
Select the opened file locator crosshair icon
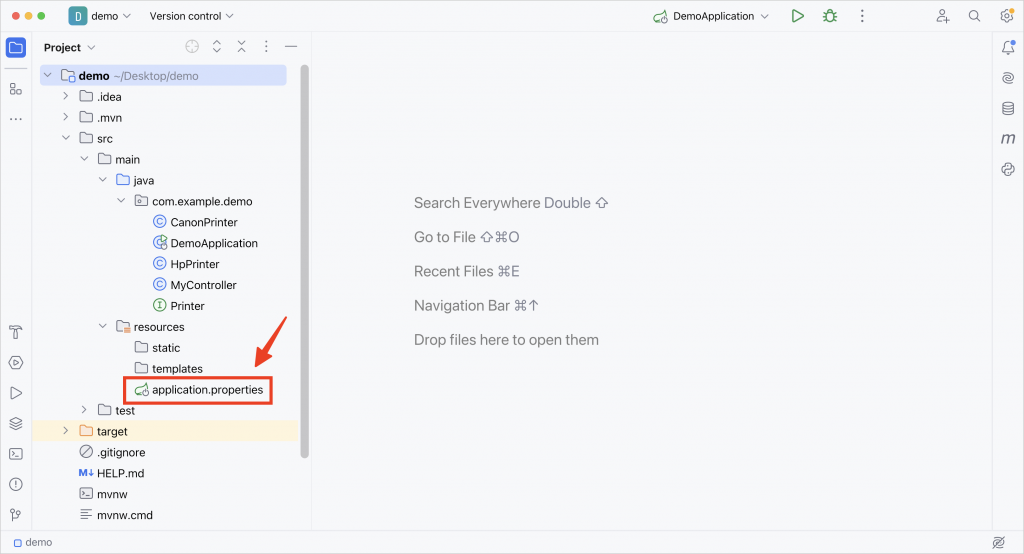point(191,46)
